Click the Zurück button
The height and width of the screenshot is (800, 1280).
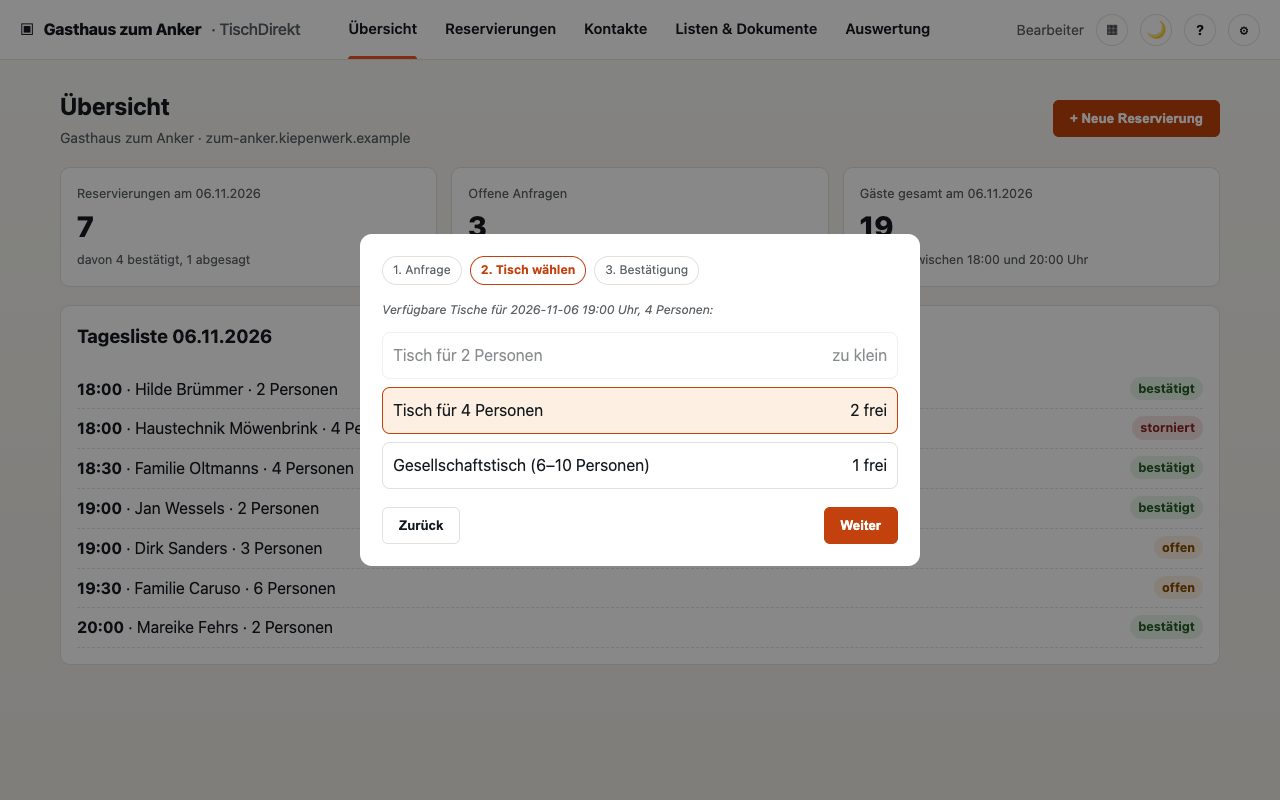421,526
